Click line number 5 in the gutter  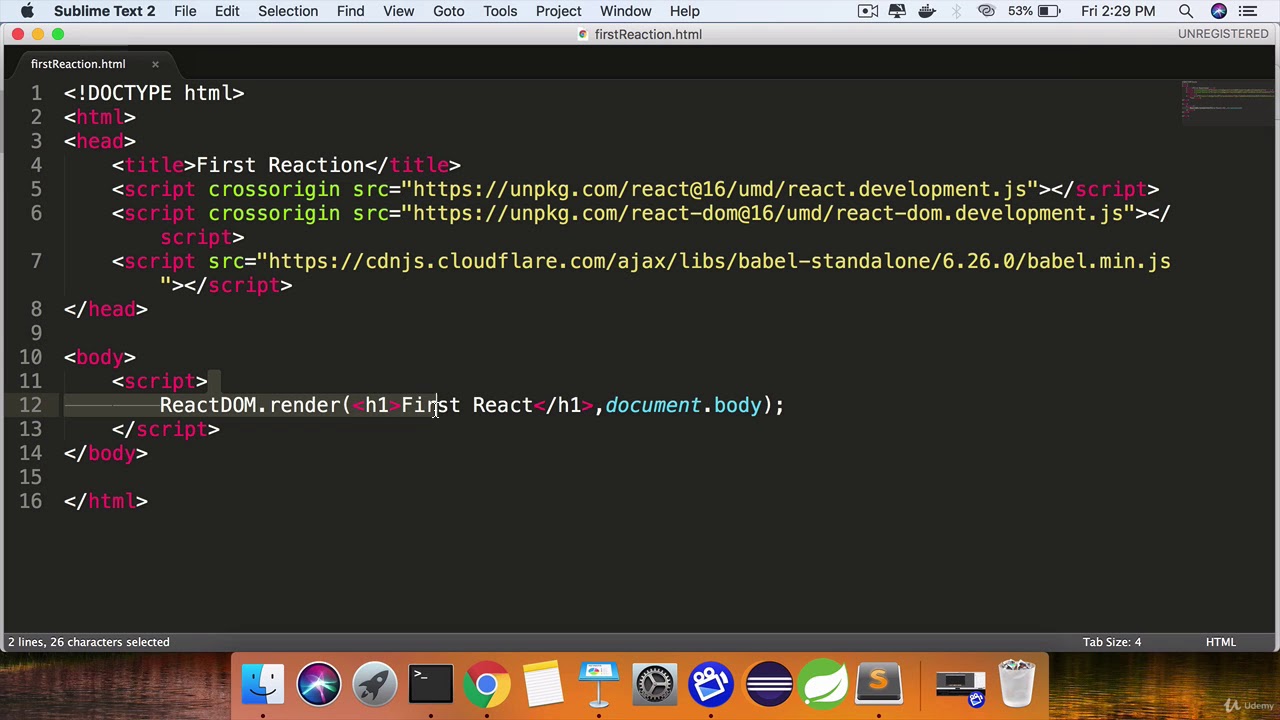click(36, 189)
